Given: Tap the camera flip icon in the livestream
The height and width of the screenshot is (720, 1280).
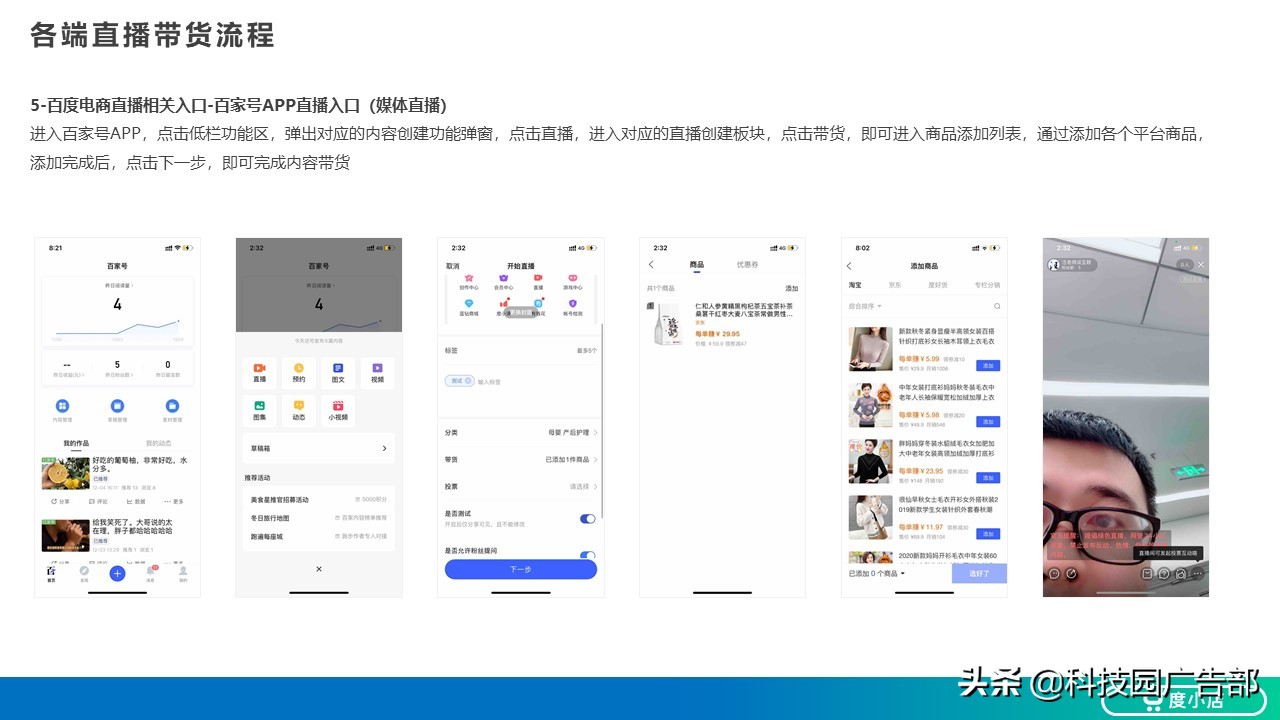Looking at the screenshot, I should [x=1181, y=573].
